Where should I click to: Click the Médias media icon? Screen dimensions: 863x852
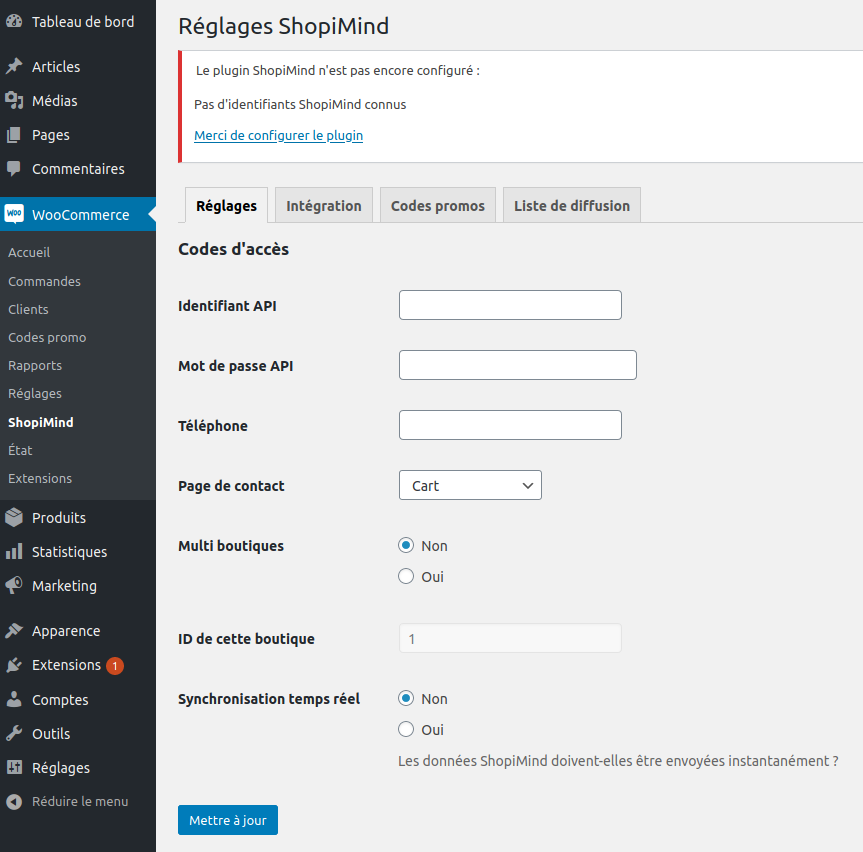tap(14, 101)
